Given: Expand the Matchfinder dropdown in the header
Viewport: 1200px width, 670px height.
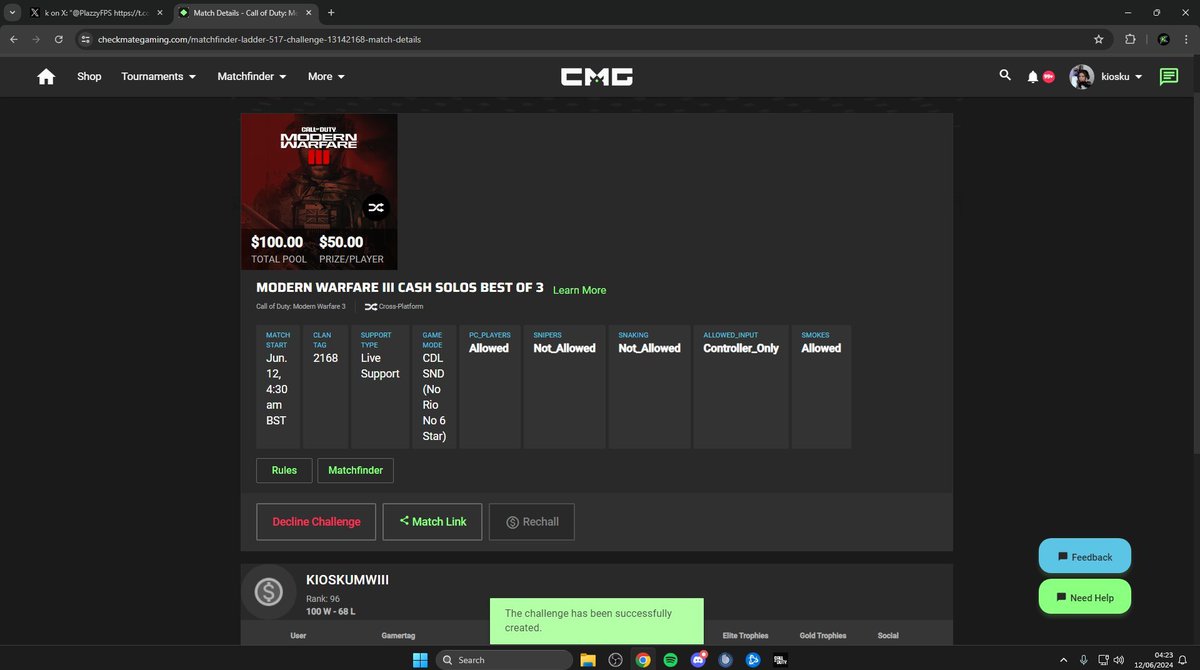Looking at the screenshot, I should pos(252,76).
